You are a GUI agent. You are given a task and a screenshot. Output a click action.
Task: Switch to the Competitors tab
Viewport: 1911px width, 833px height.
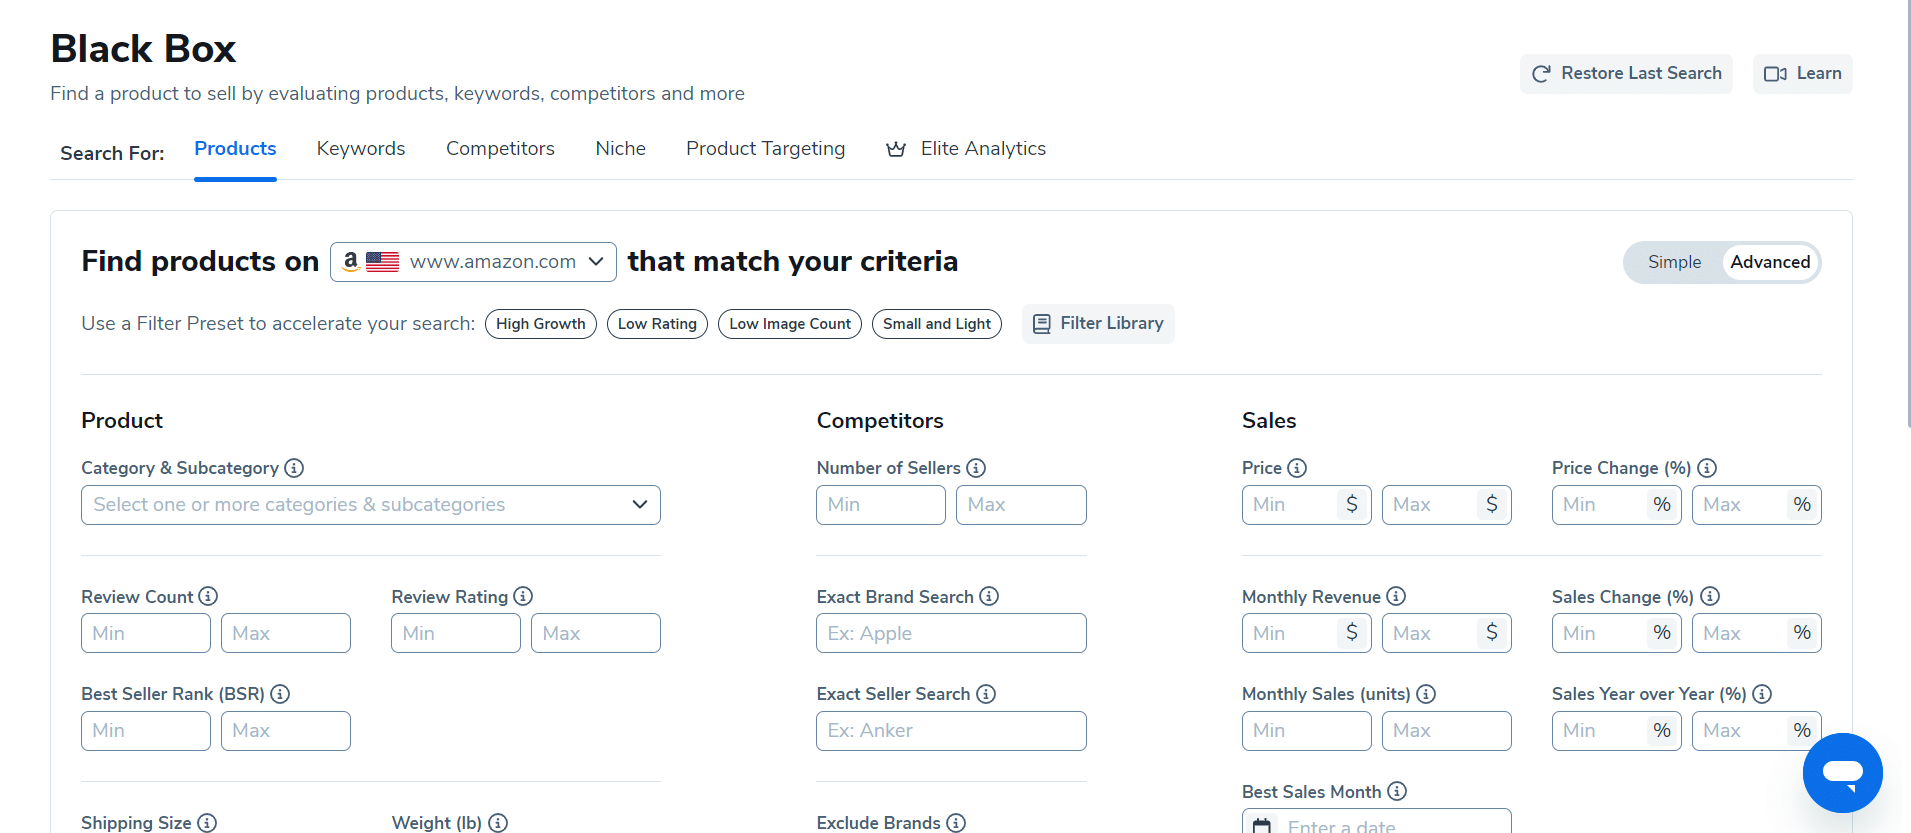coord(500,149)
